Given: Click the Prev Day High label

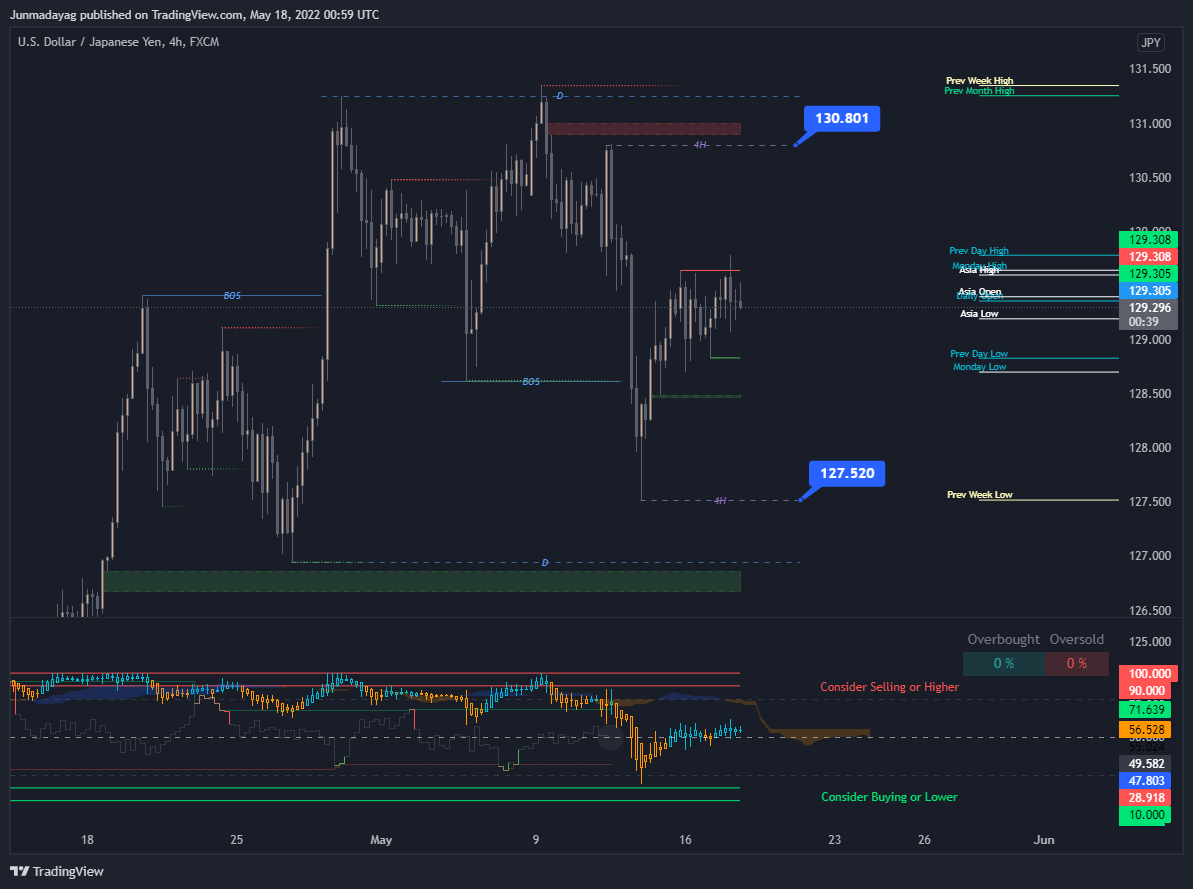Looking at the screenshot, I should click(978, 250).
